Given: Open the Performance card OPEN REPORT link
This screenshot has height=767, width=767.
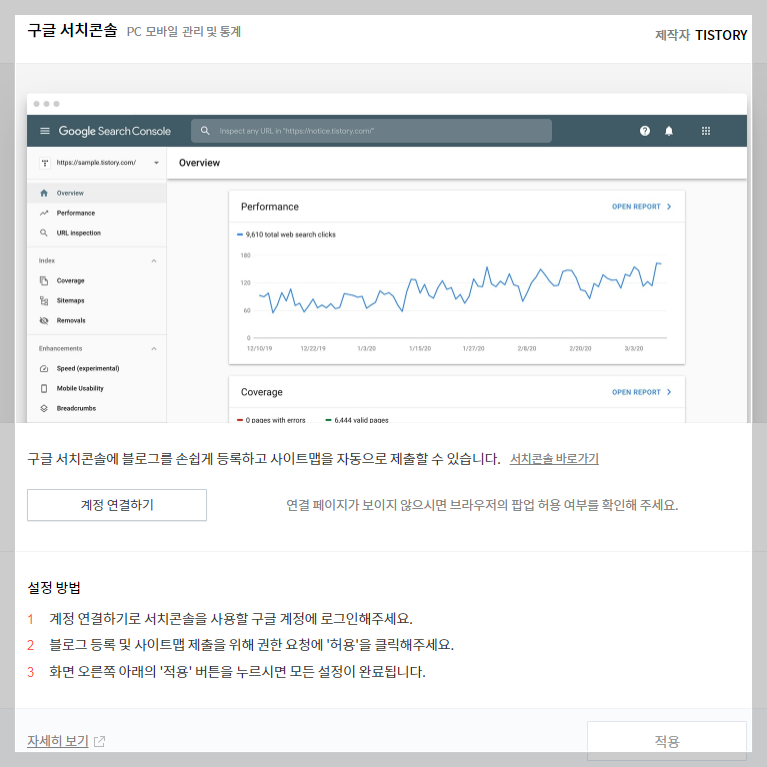Looking at the screenshot, I should (x=641, y=207).
